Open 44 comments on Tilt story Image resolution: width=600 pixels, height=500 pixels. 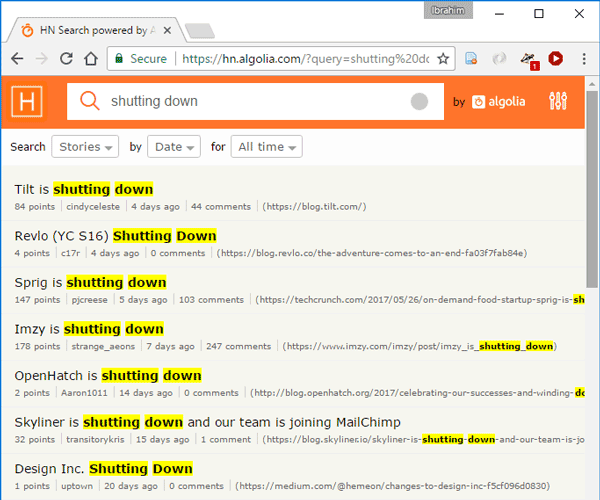coord(221,207)
